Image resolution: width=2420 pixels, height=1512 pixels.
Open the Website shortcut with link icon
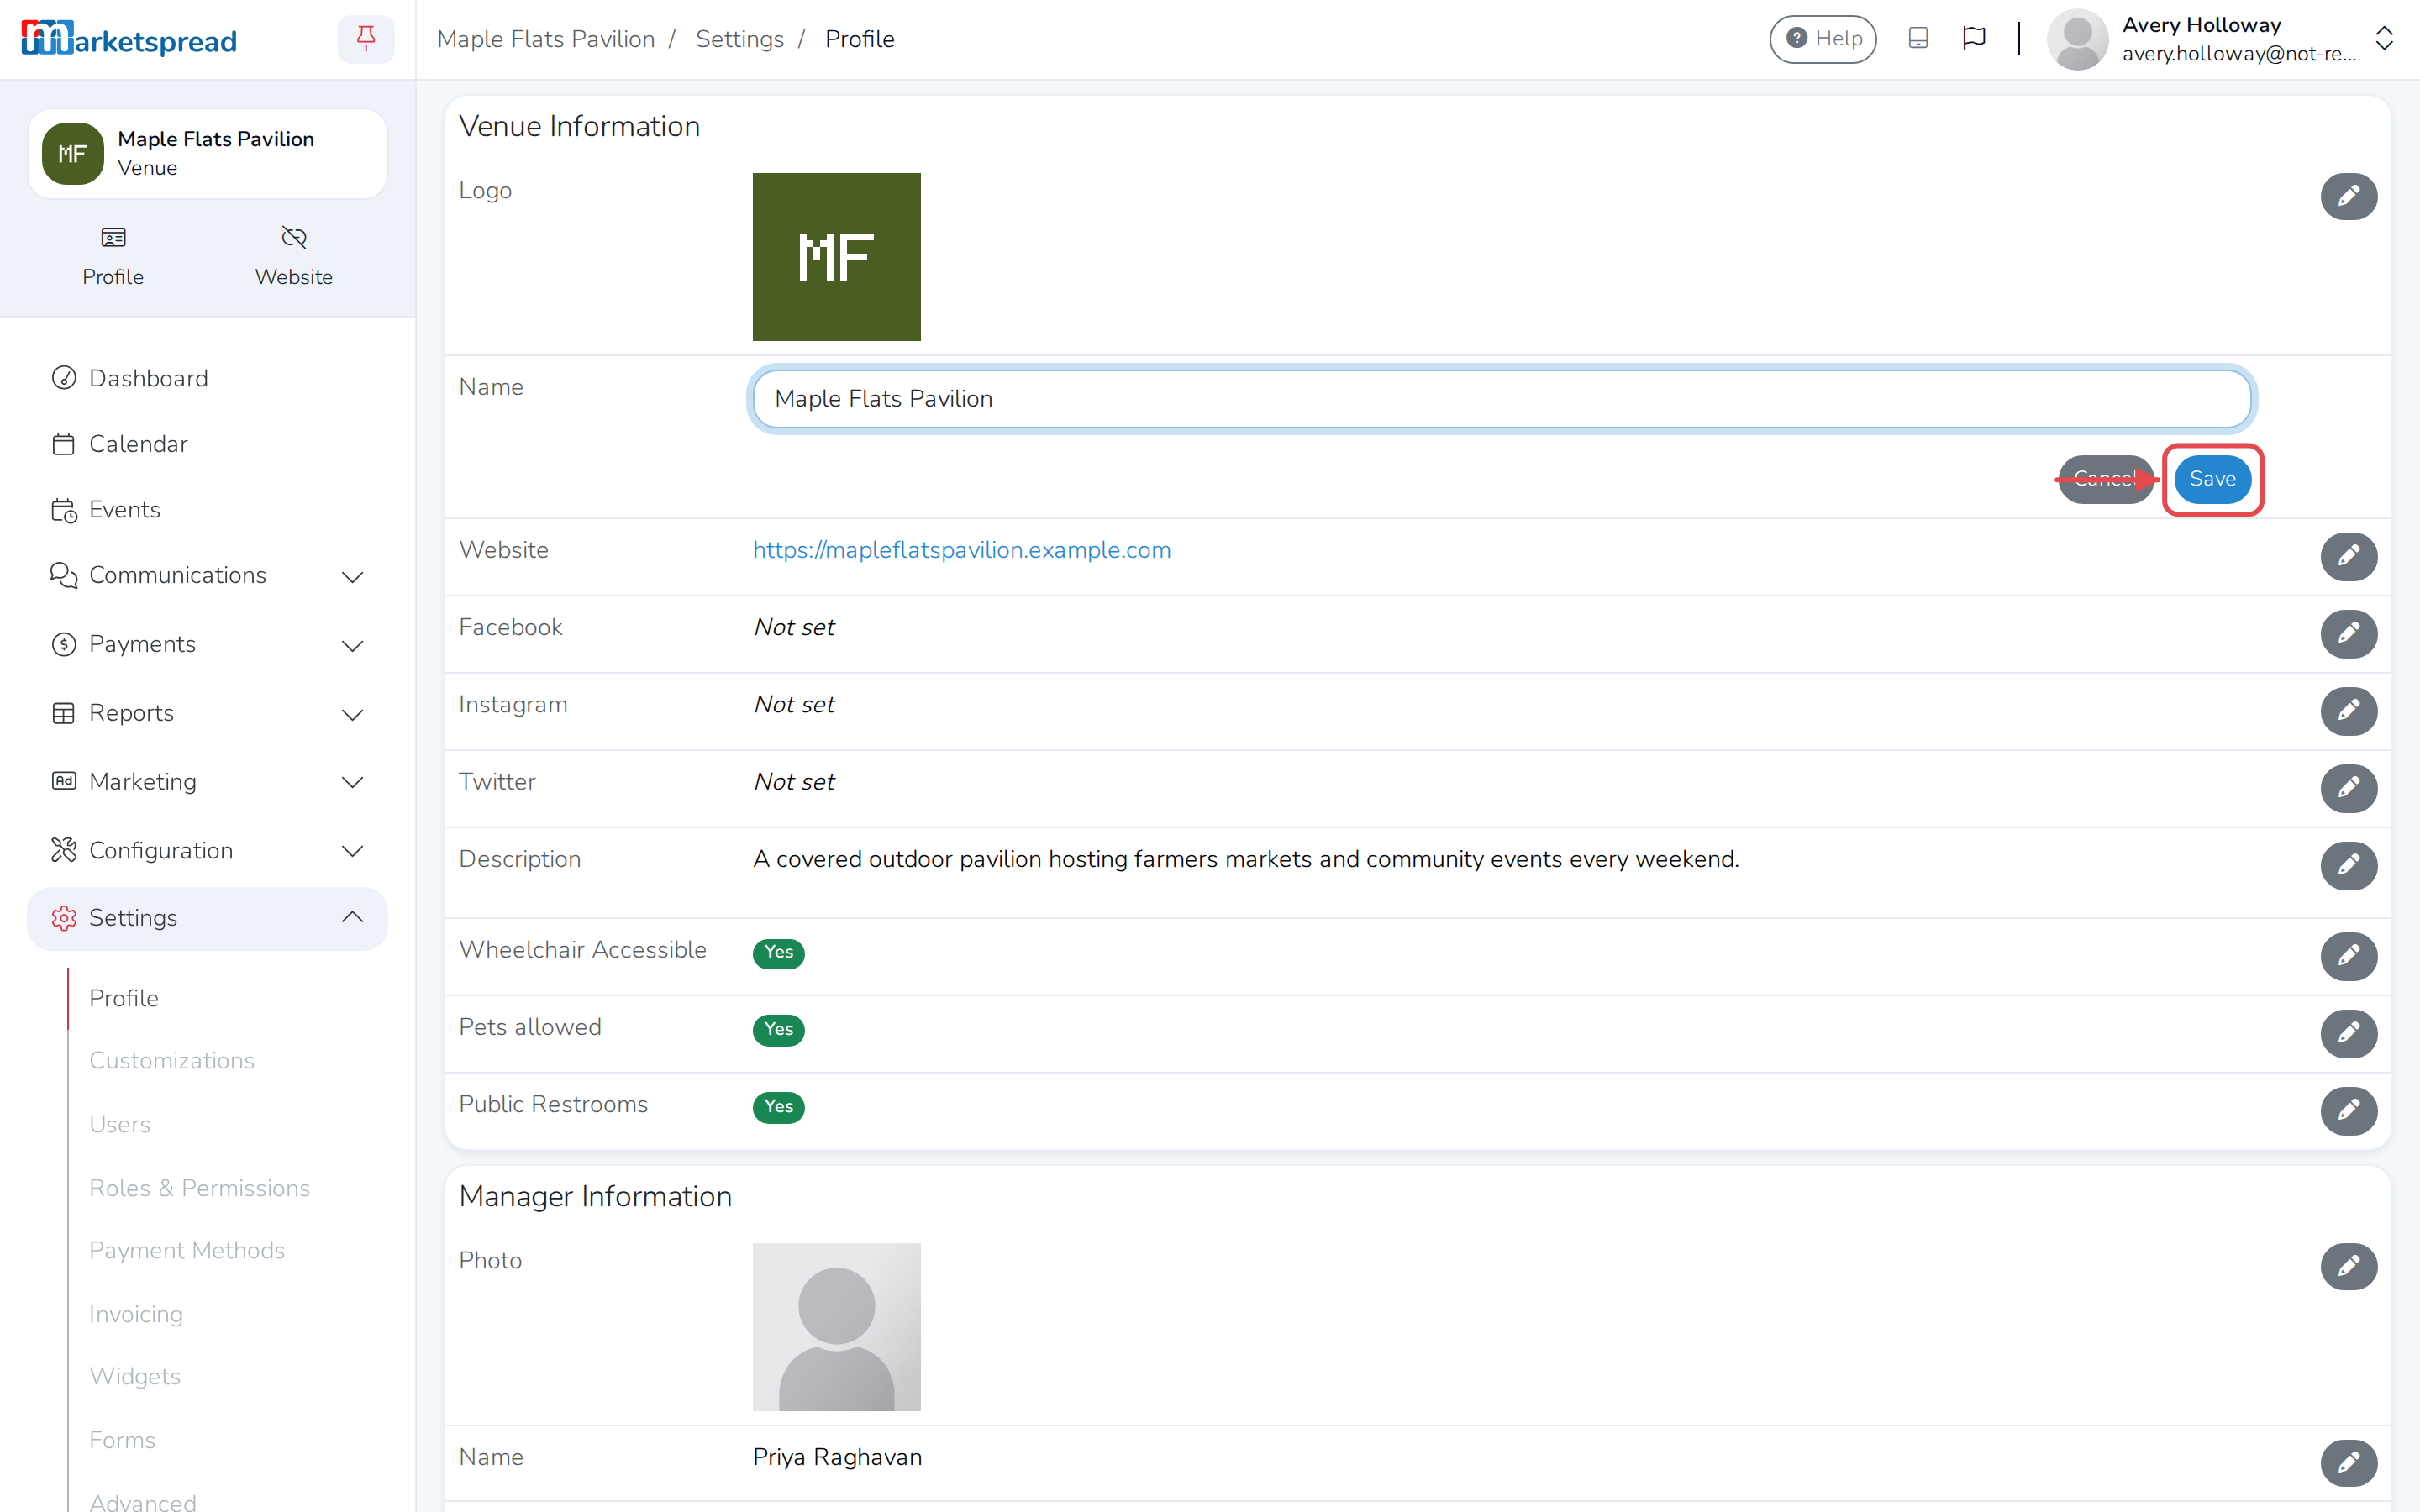293,257
